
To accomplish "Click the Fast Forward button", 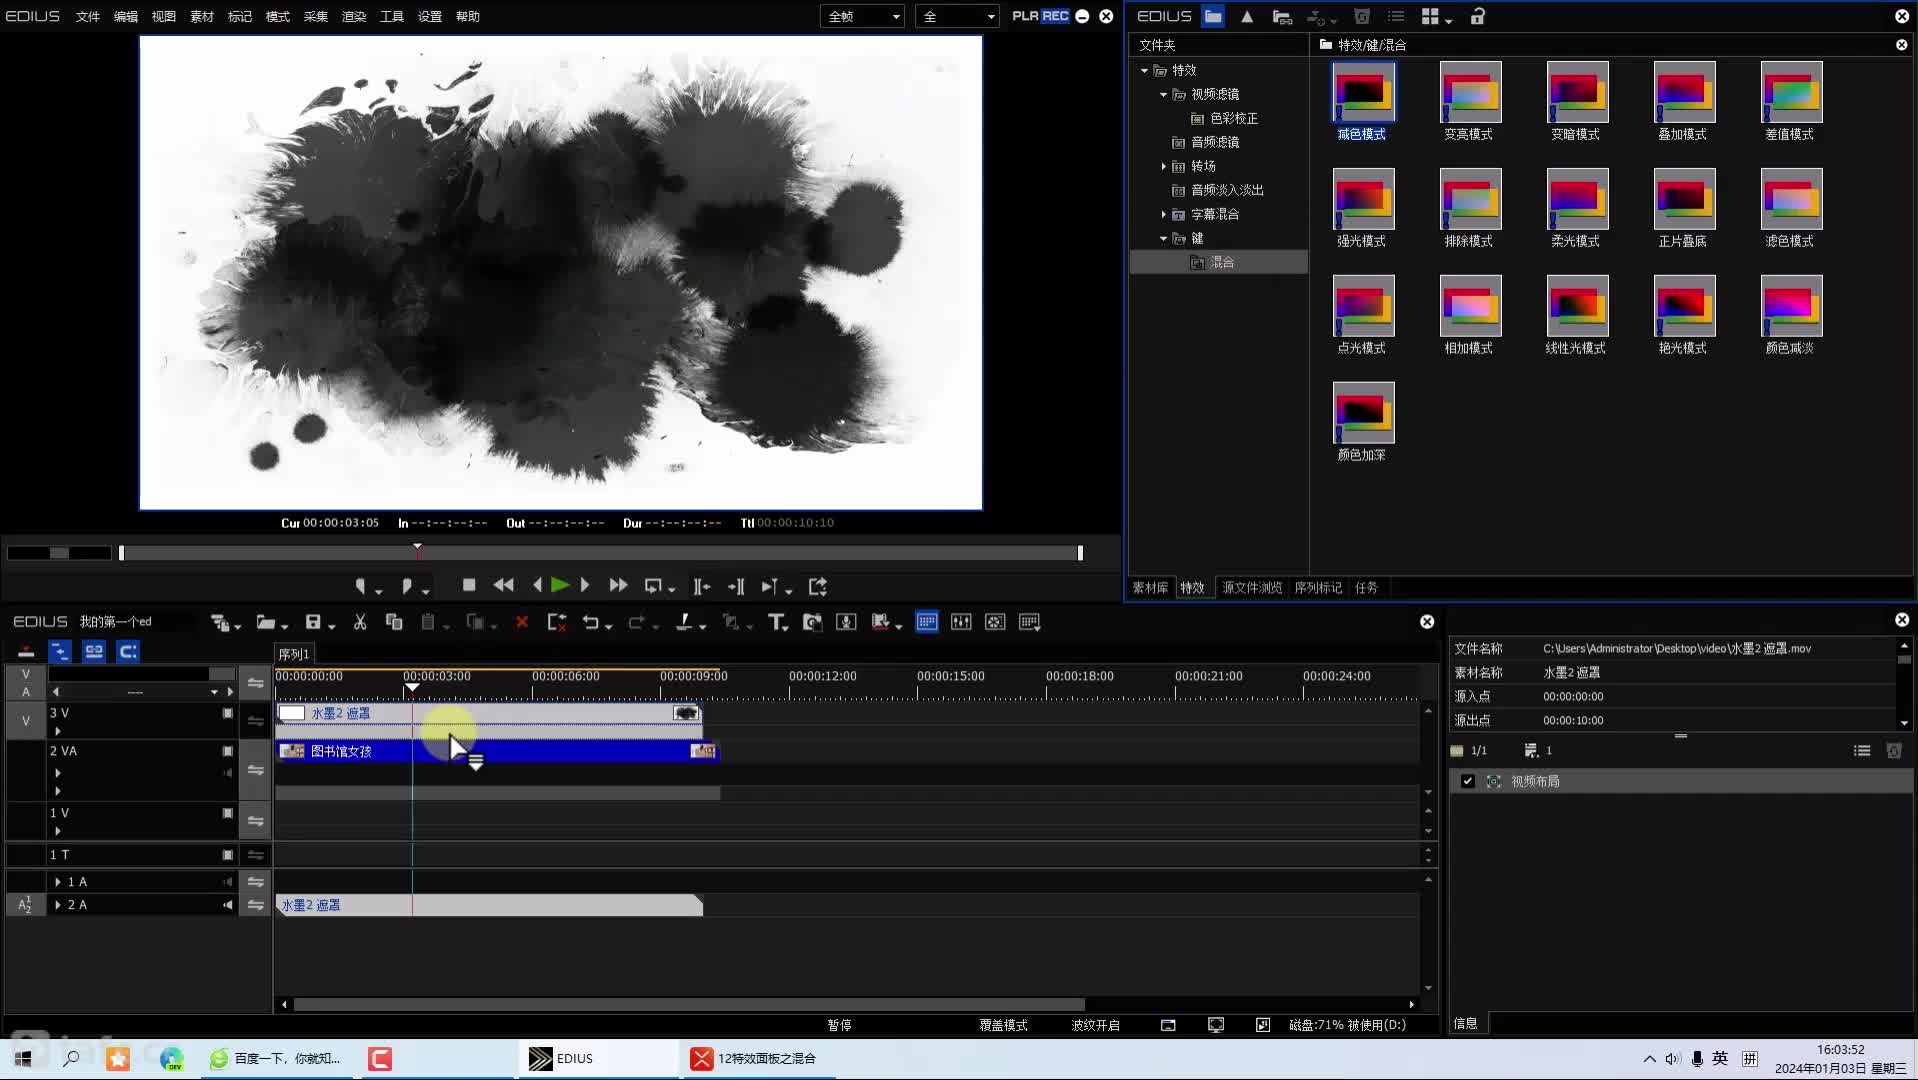I will [618, 586].
